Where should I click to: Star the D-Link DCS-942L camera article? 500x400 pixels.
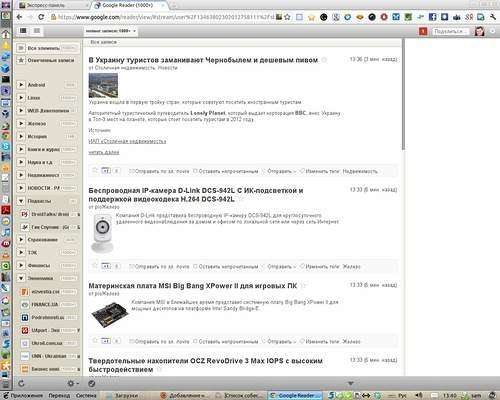pyautogui.click(x=95, y=266)
